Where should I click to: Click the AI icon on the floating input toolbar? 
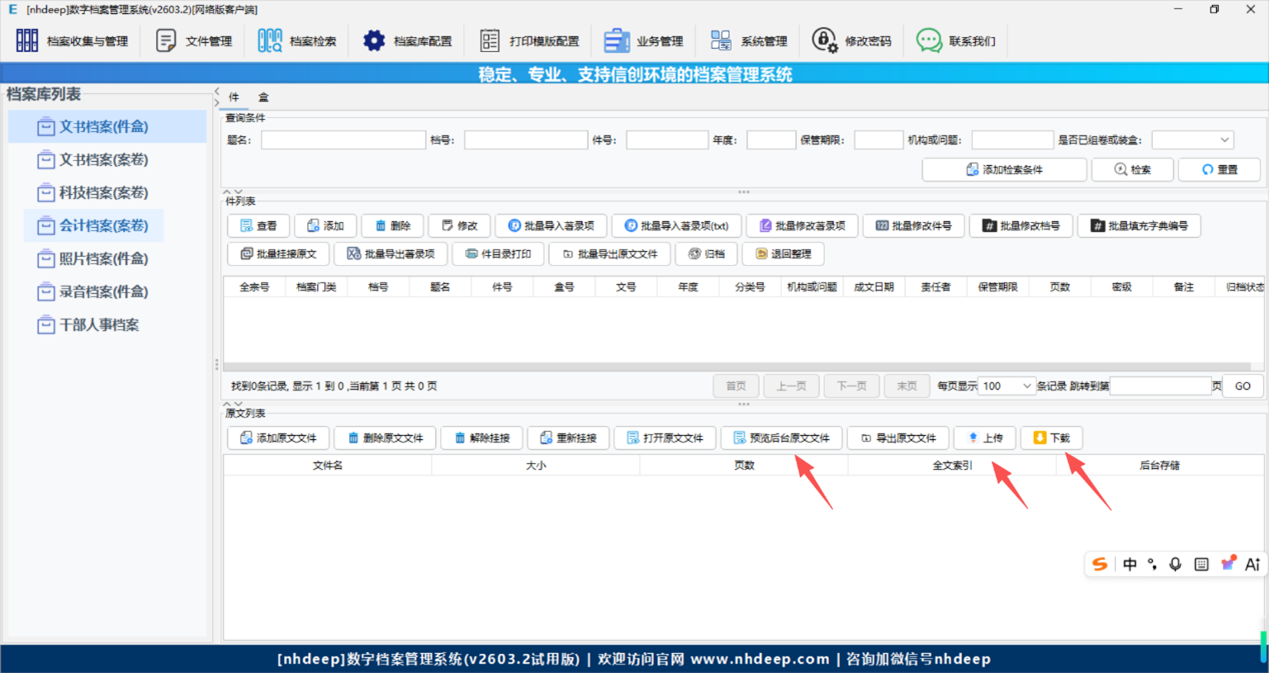pyautogui.click(x=1252, y=563)
